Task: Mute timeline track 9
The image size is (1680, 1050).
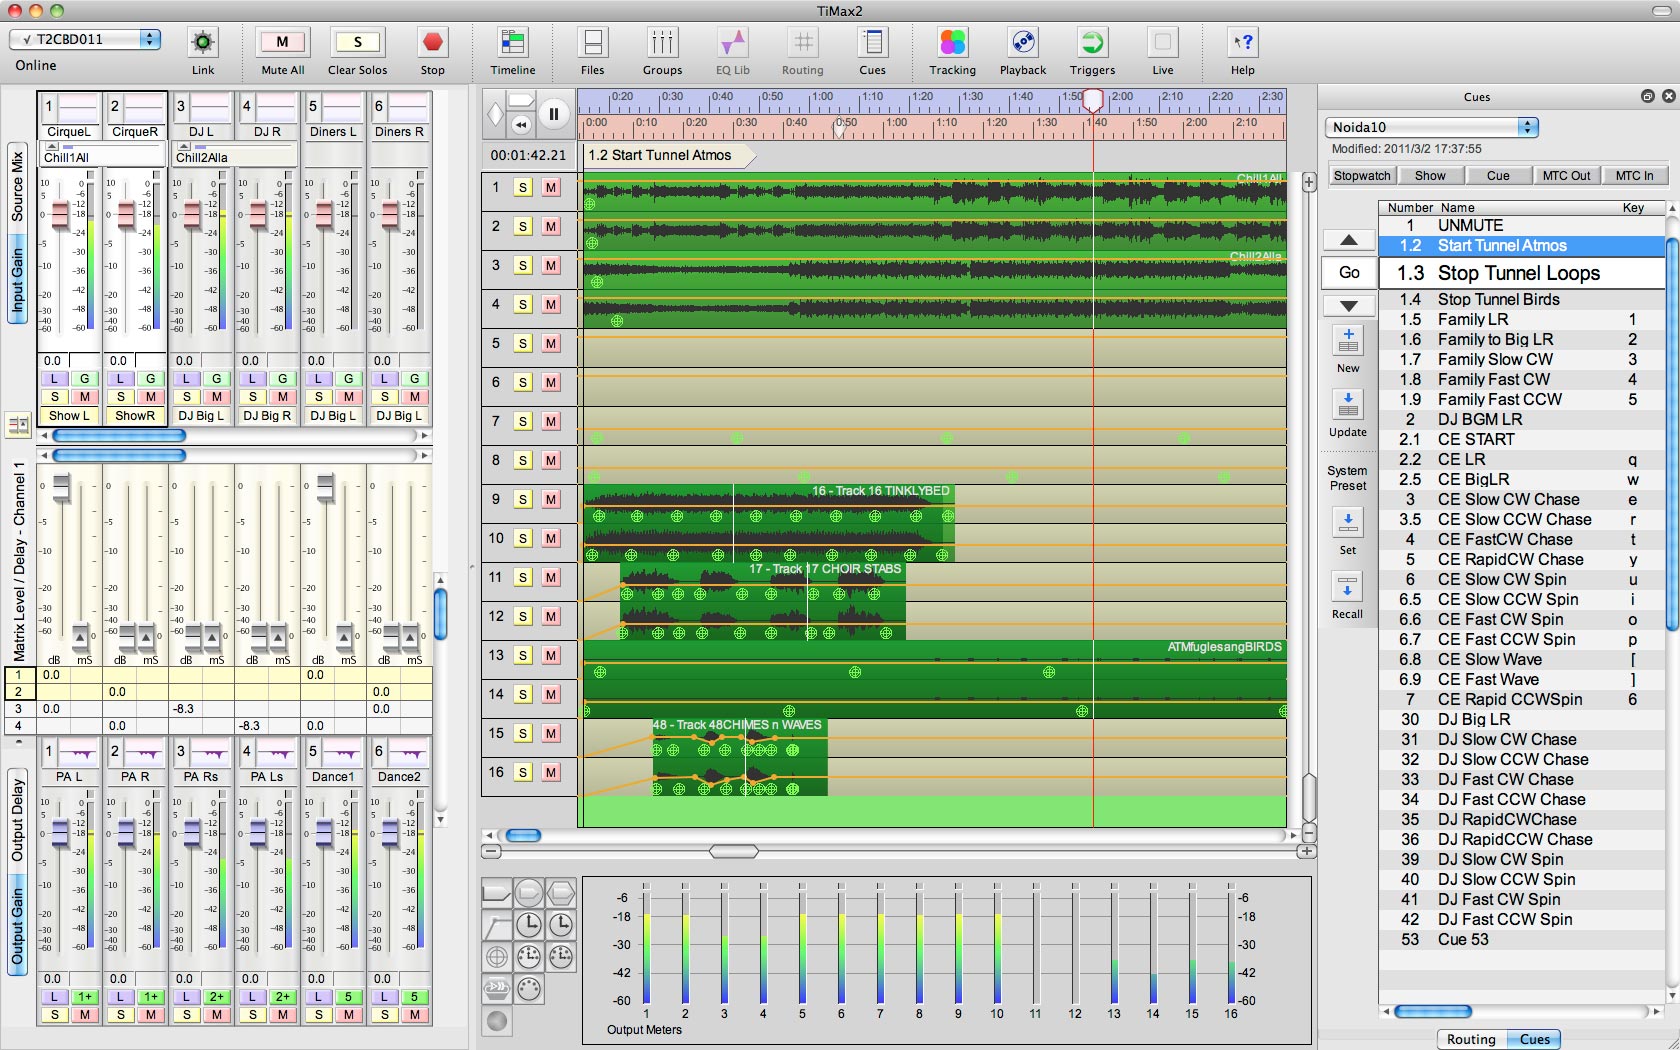Action: [x=551, y=499]
